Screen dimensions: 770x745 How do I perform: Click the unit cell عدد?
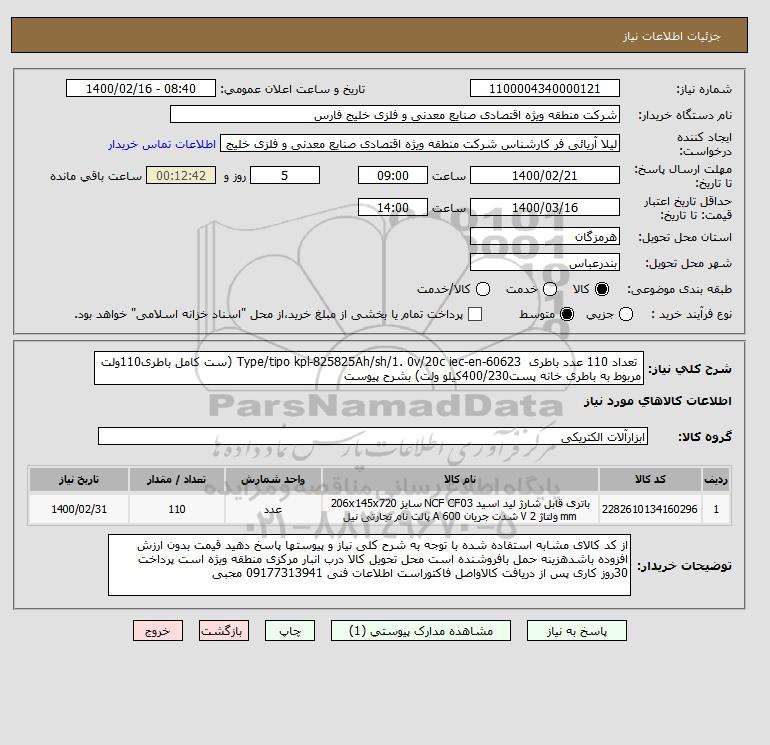click(273, 509)
